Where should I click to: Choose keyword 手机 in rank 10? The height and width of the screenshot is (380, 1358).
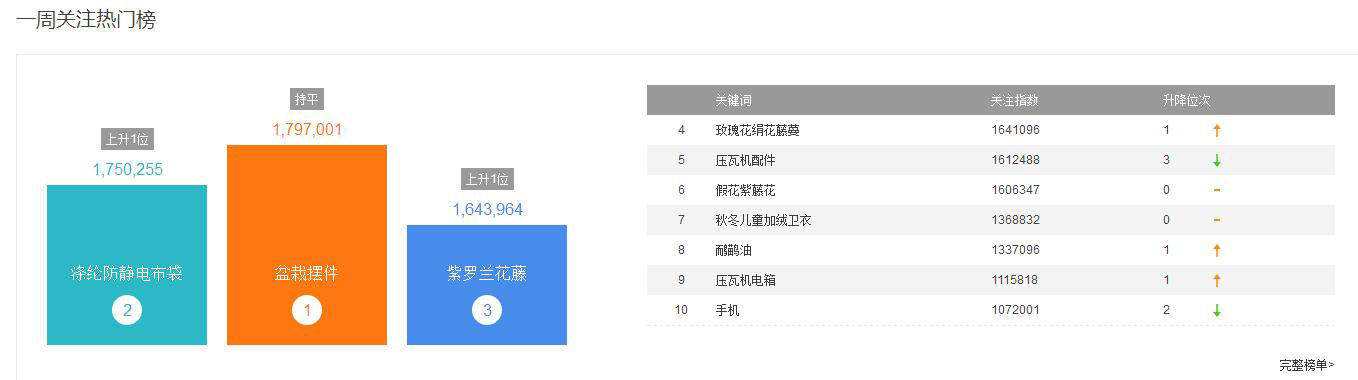click(x=727, y=310)
